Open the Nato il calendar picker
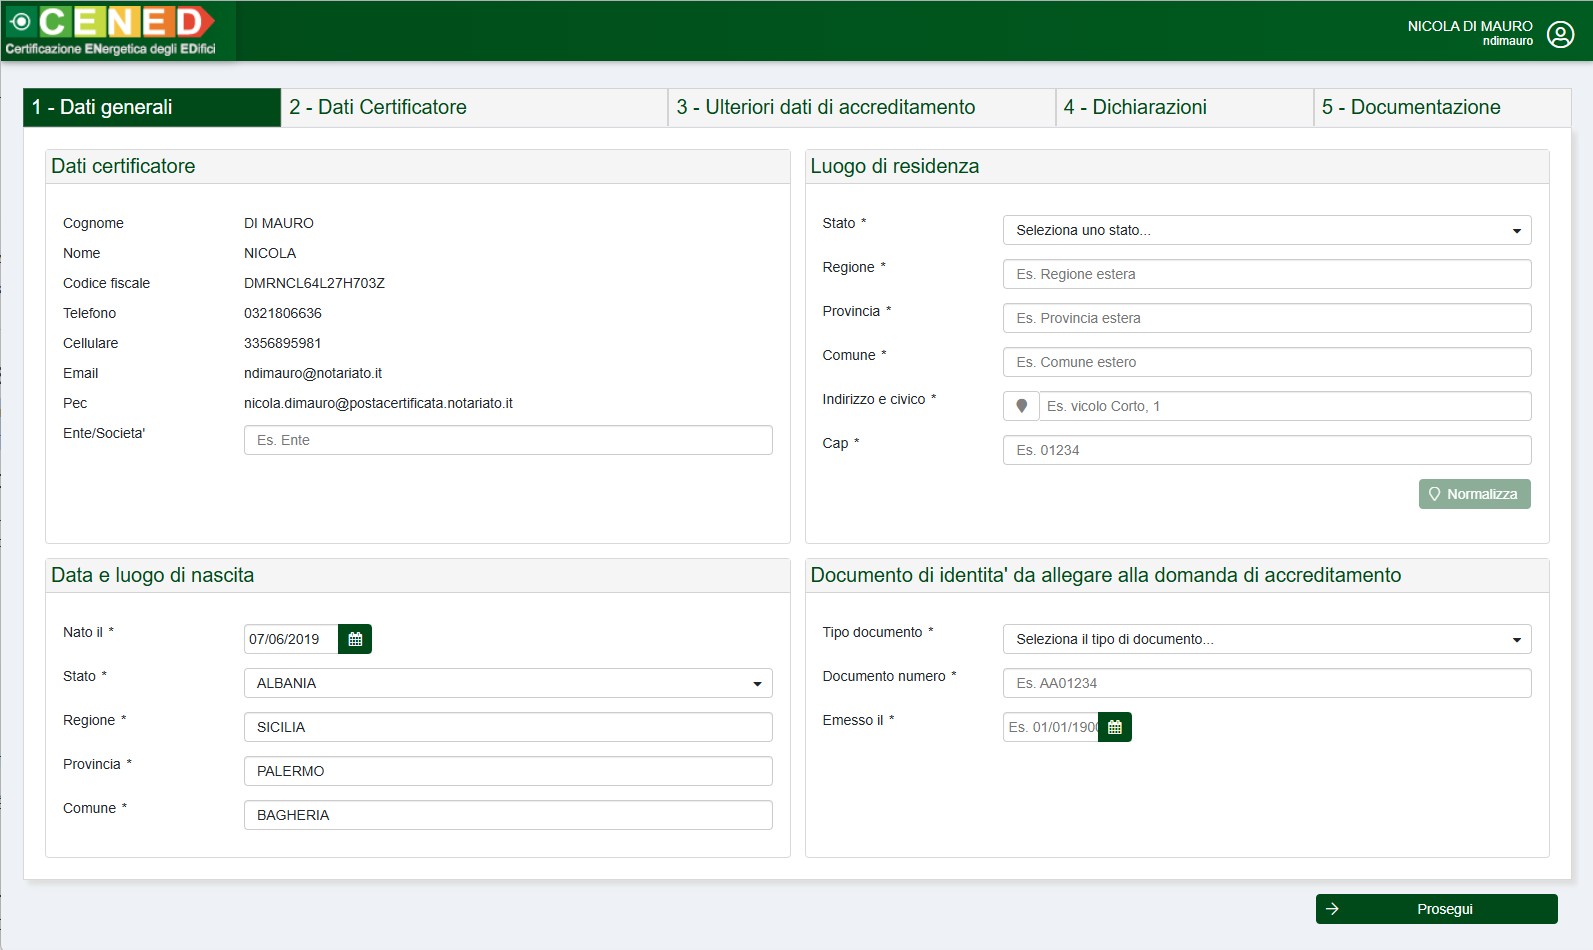Viewport: 1593px width, 950px height. tap(355, 639)
